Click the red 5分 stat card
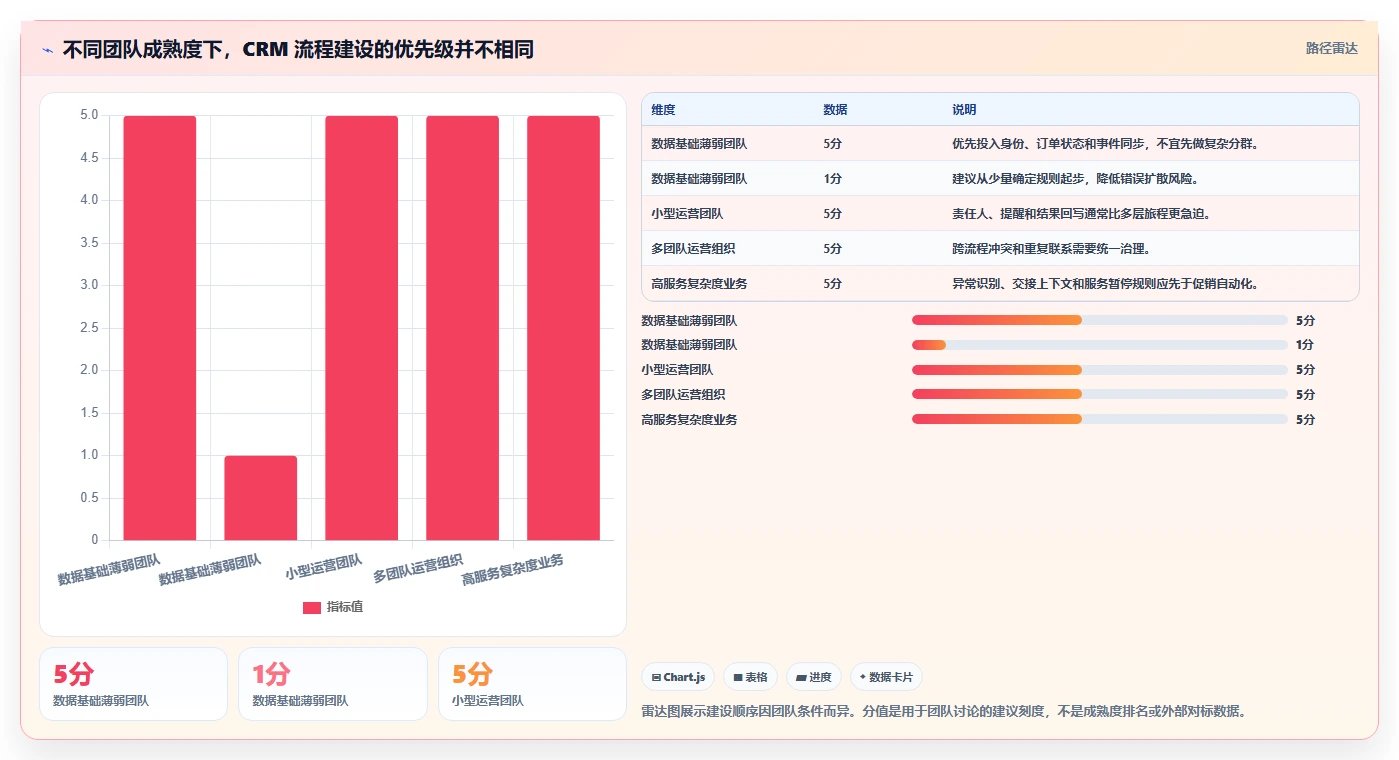Image resolution: width=1399 pixels, height=760 pixels. 133,684
